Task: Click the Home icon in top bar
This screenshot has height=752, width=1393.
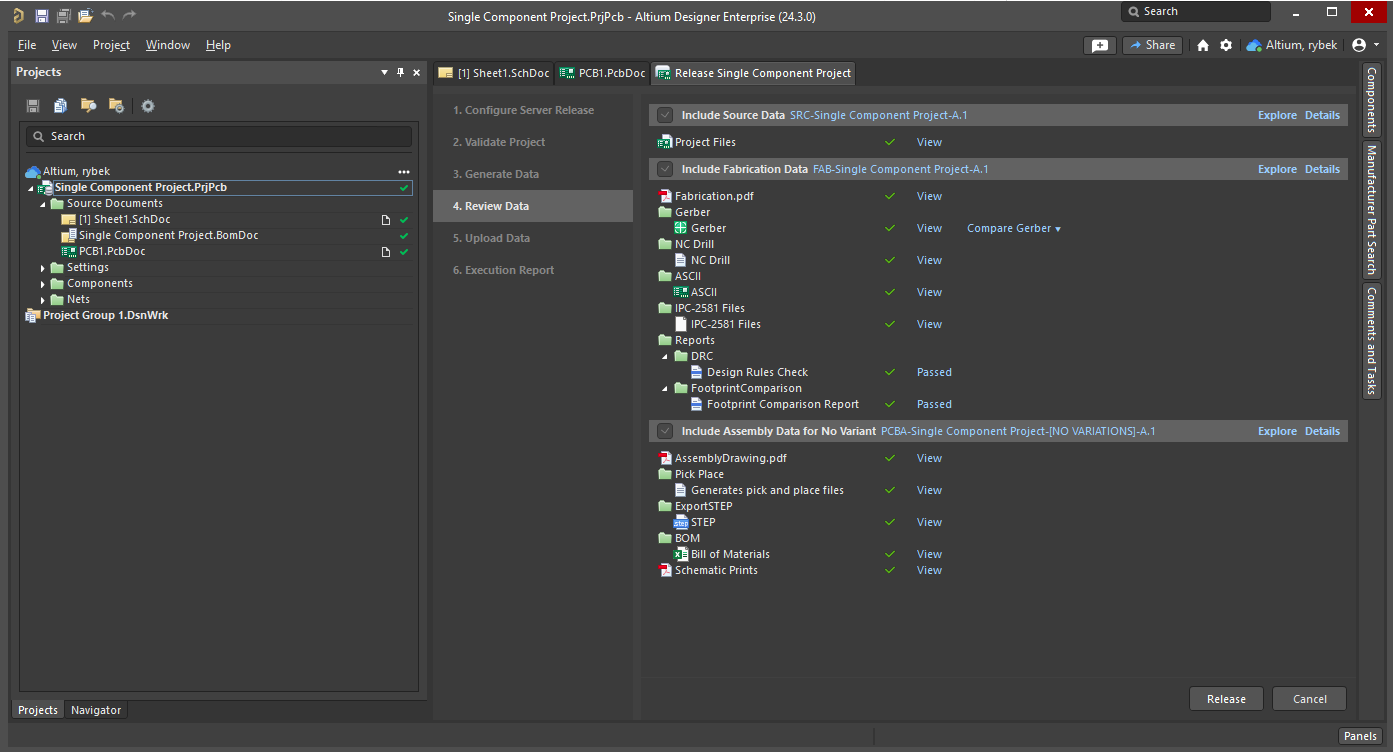Action: (1203, 45)
